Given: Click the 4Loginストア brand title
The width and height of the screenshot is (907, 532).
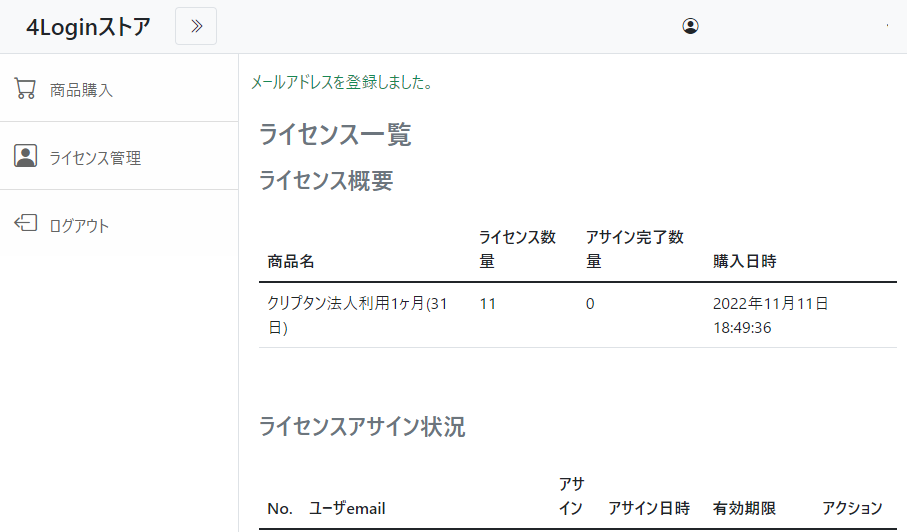Looking at the screenshot, I should pyautogui.click(x=89, y=27).
